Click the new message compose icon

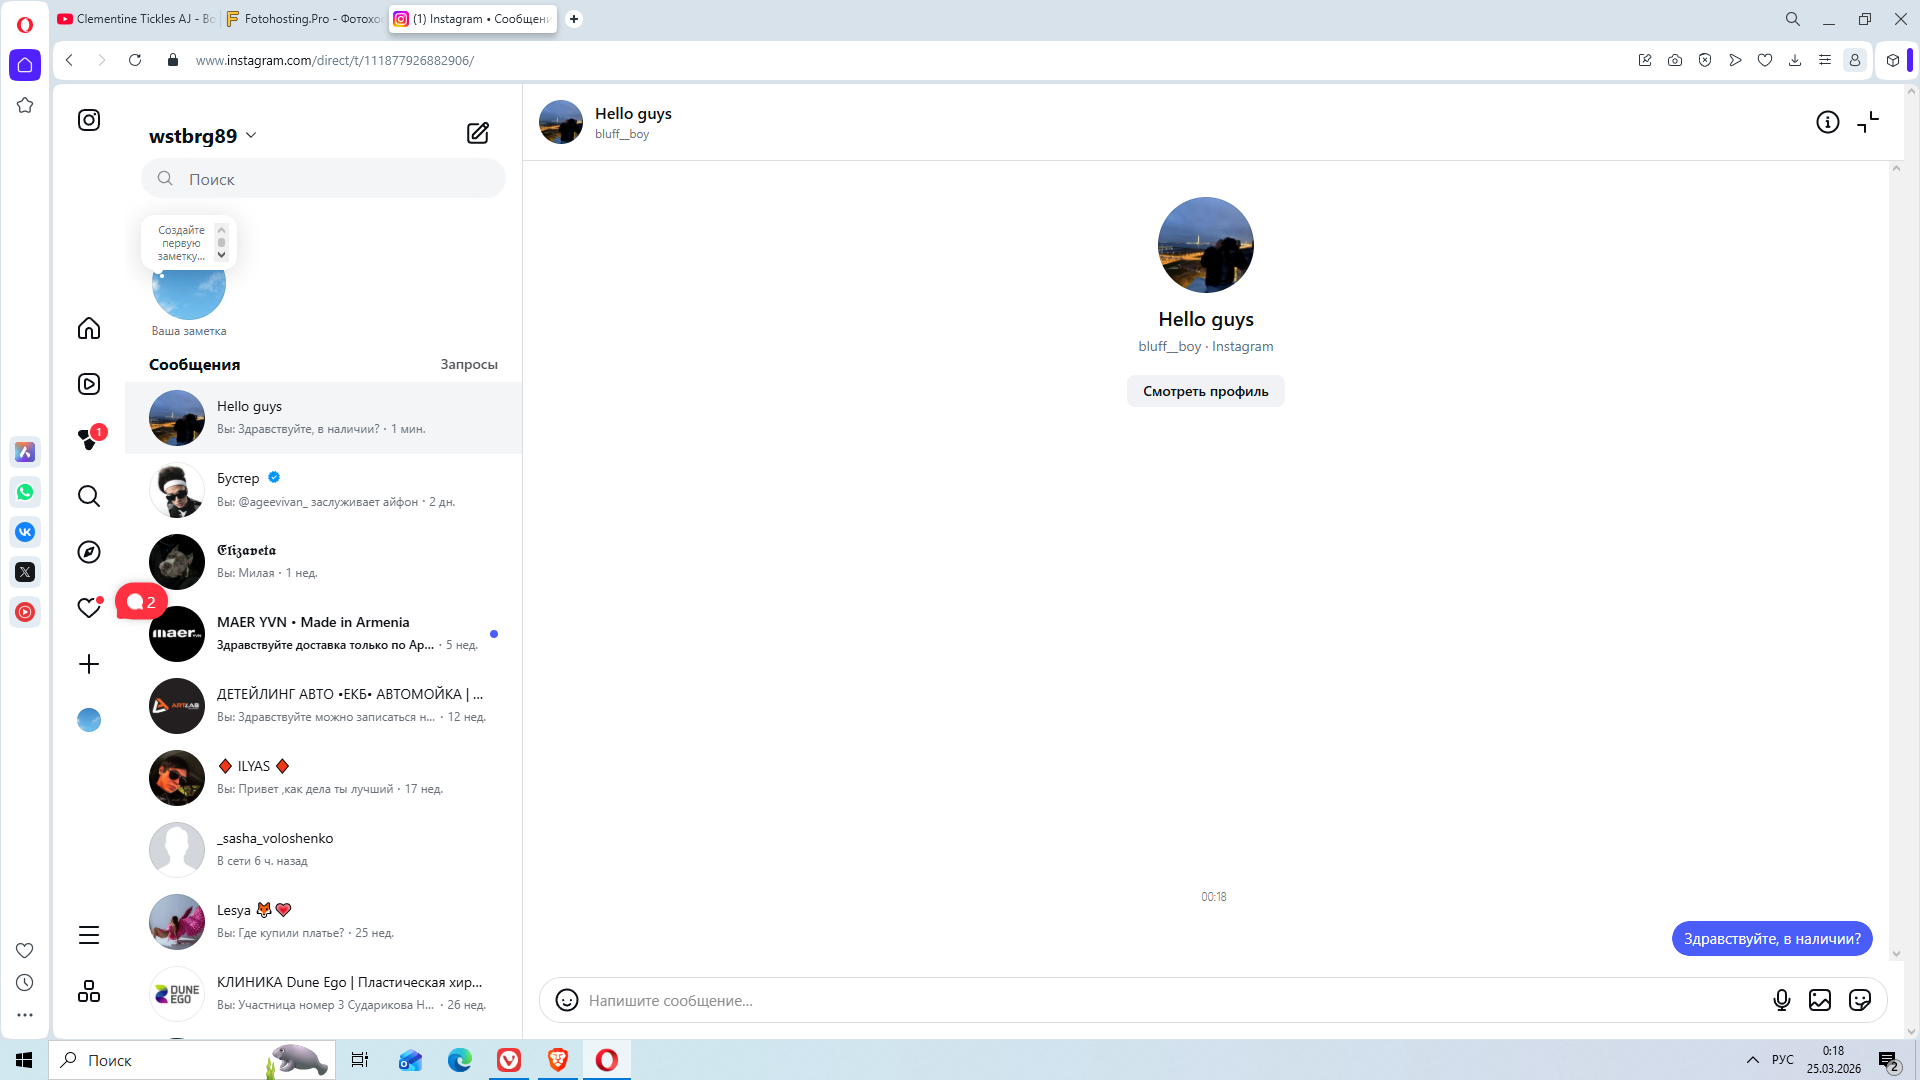pyautogui.click(x=478, y=133)
